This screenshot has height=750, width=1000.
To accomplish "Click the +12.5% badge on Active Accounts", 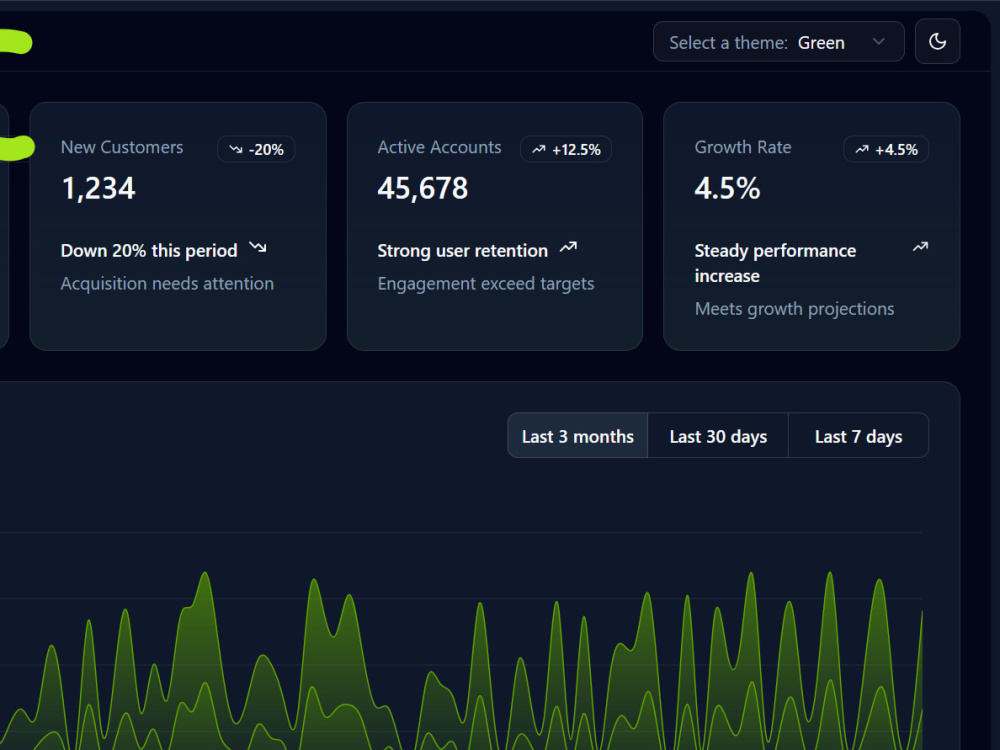I will [x=566, y=149].
